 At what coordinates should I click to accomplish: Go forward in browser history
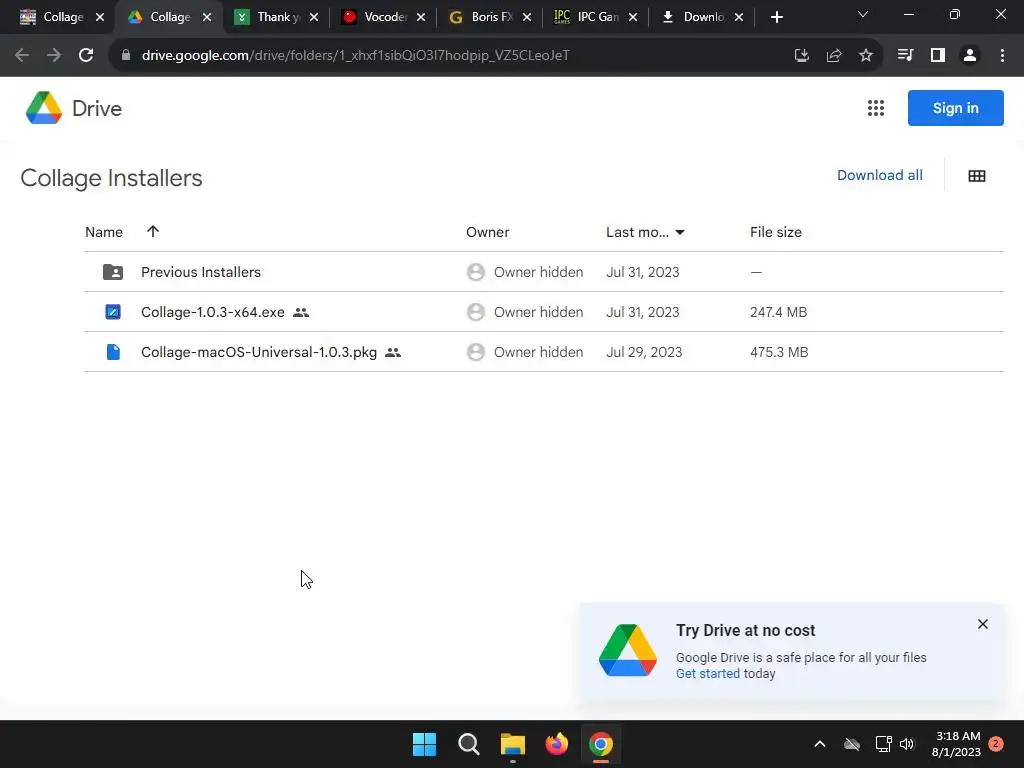click(54, 56)
